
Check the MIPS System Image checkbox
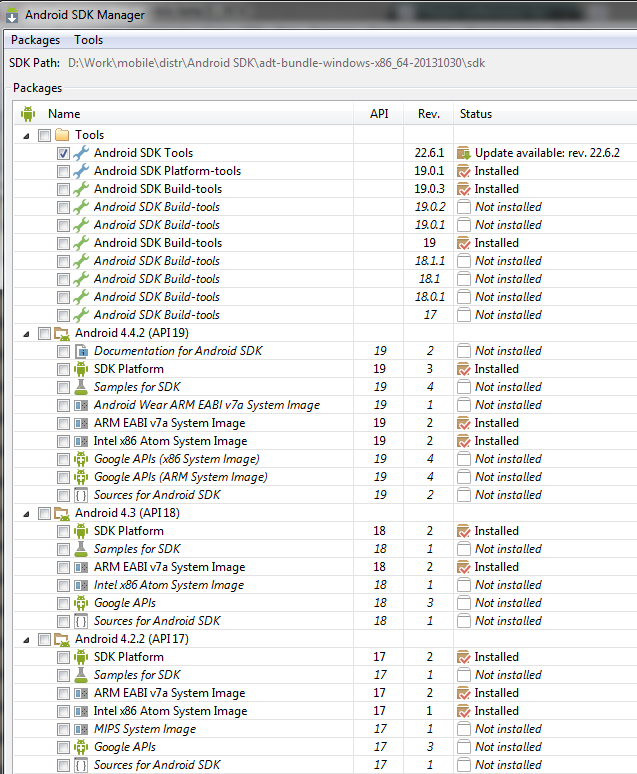tap(63, 730)
